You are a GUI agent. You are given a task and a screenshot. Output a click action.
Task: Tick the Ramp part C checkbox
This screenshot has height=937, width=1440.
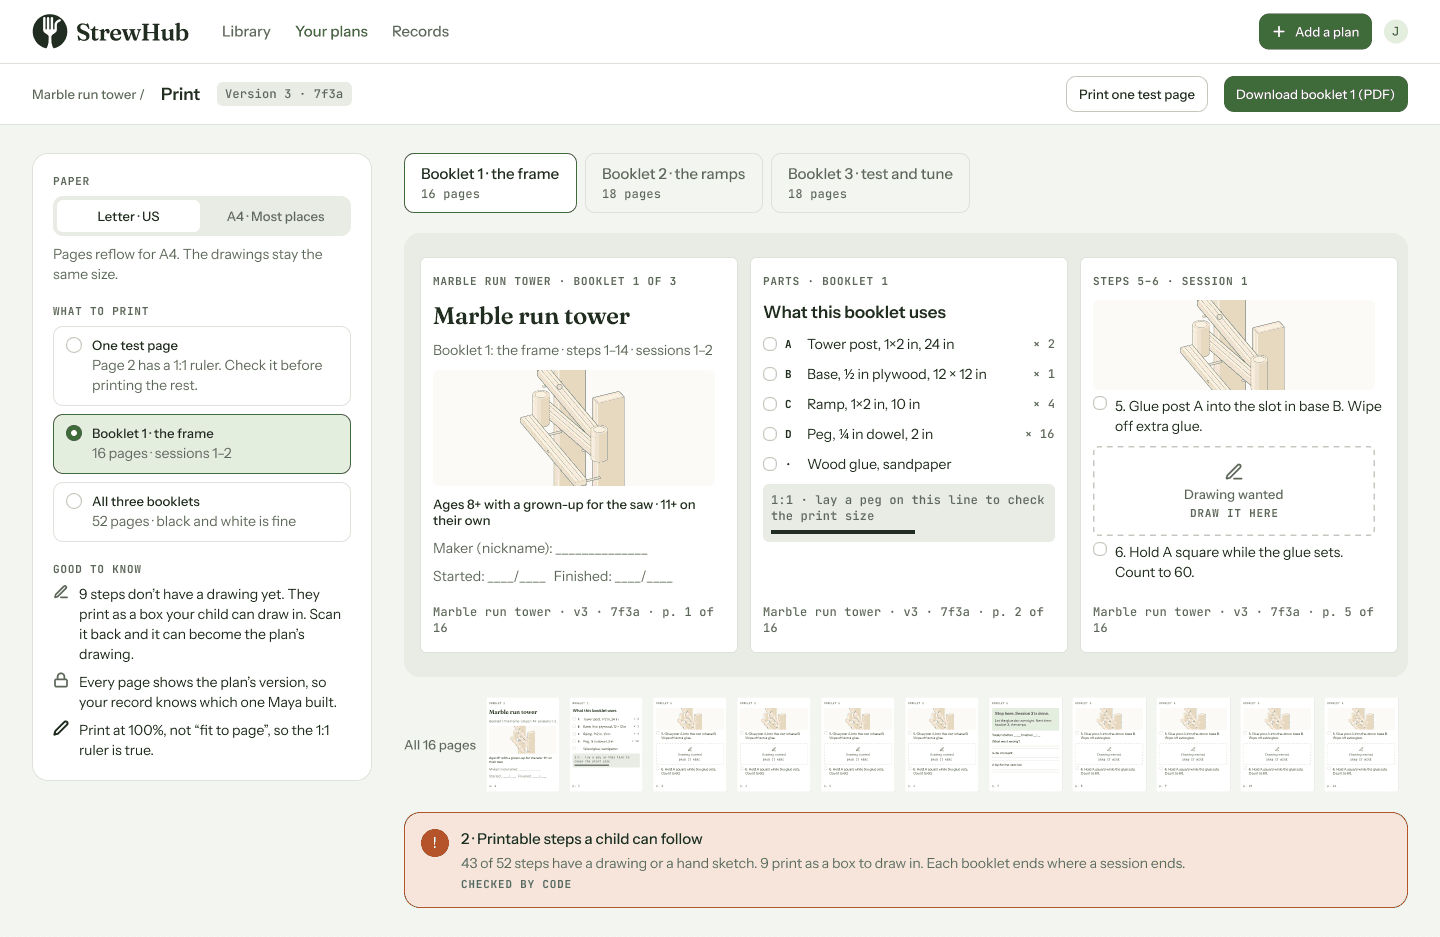pos(770,404)
